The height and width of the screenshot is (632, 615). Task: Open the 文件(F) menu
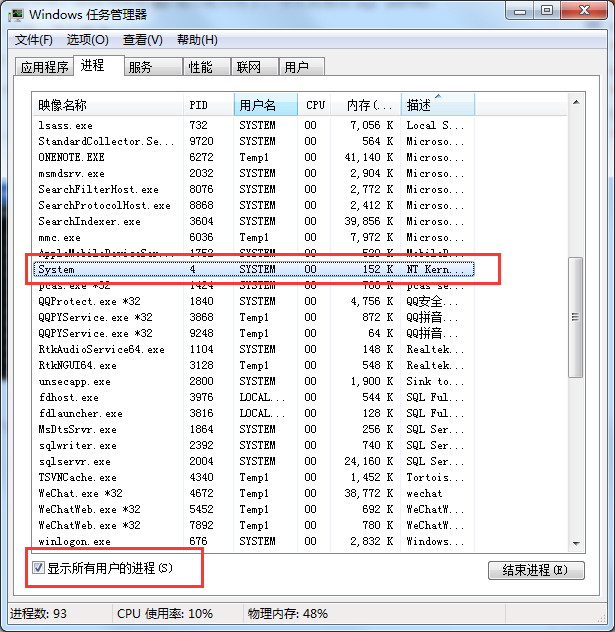pyautogui.click(x=34, y=40)
